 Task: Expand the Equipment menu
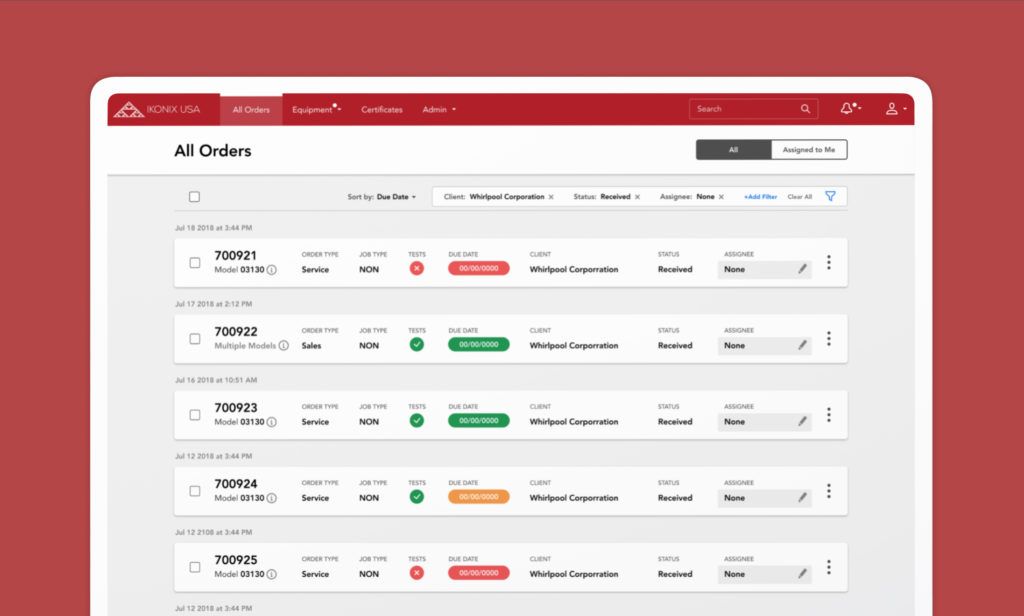tap(316, 110)
